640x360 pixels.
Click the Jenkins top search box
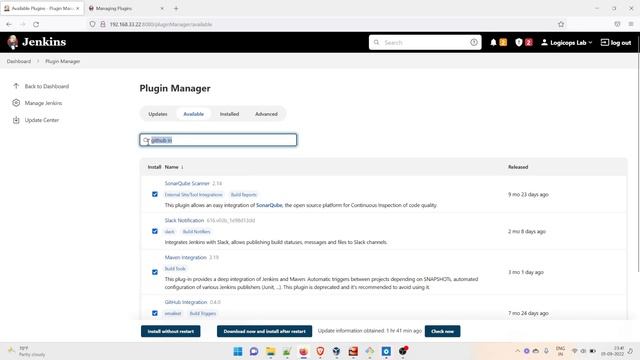[425, 42]
